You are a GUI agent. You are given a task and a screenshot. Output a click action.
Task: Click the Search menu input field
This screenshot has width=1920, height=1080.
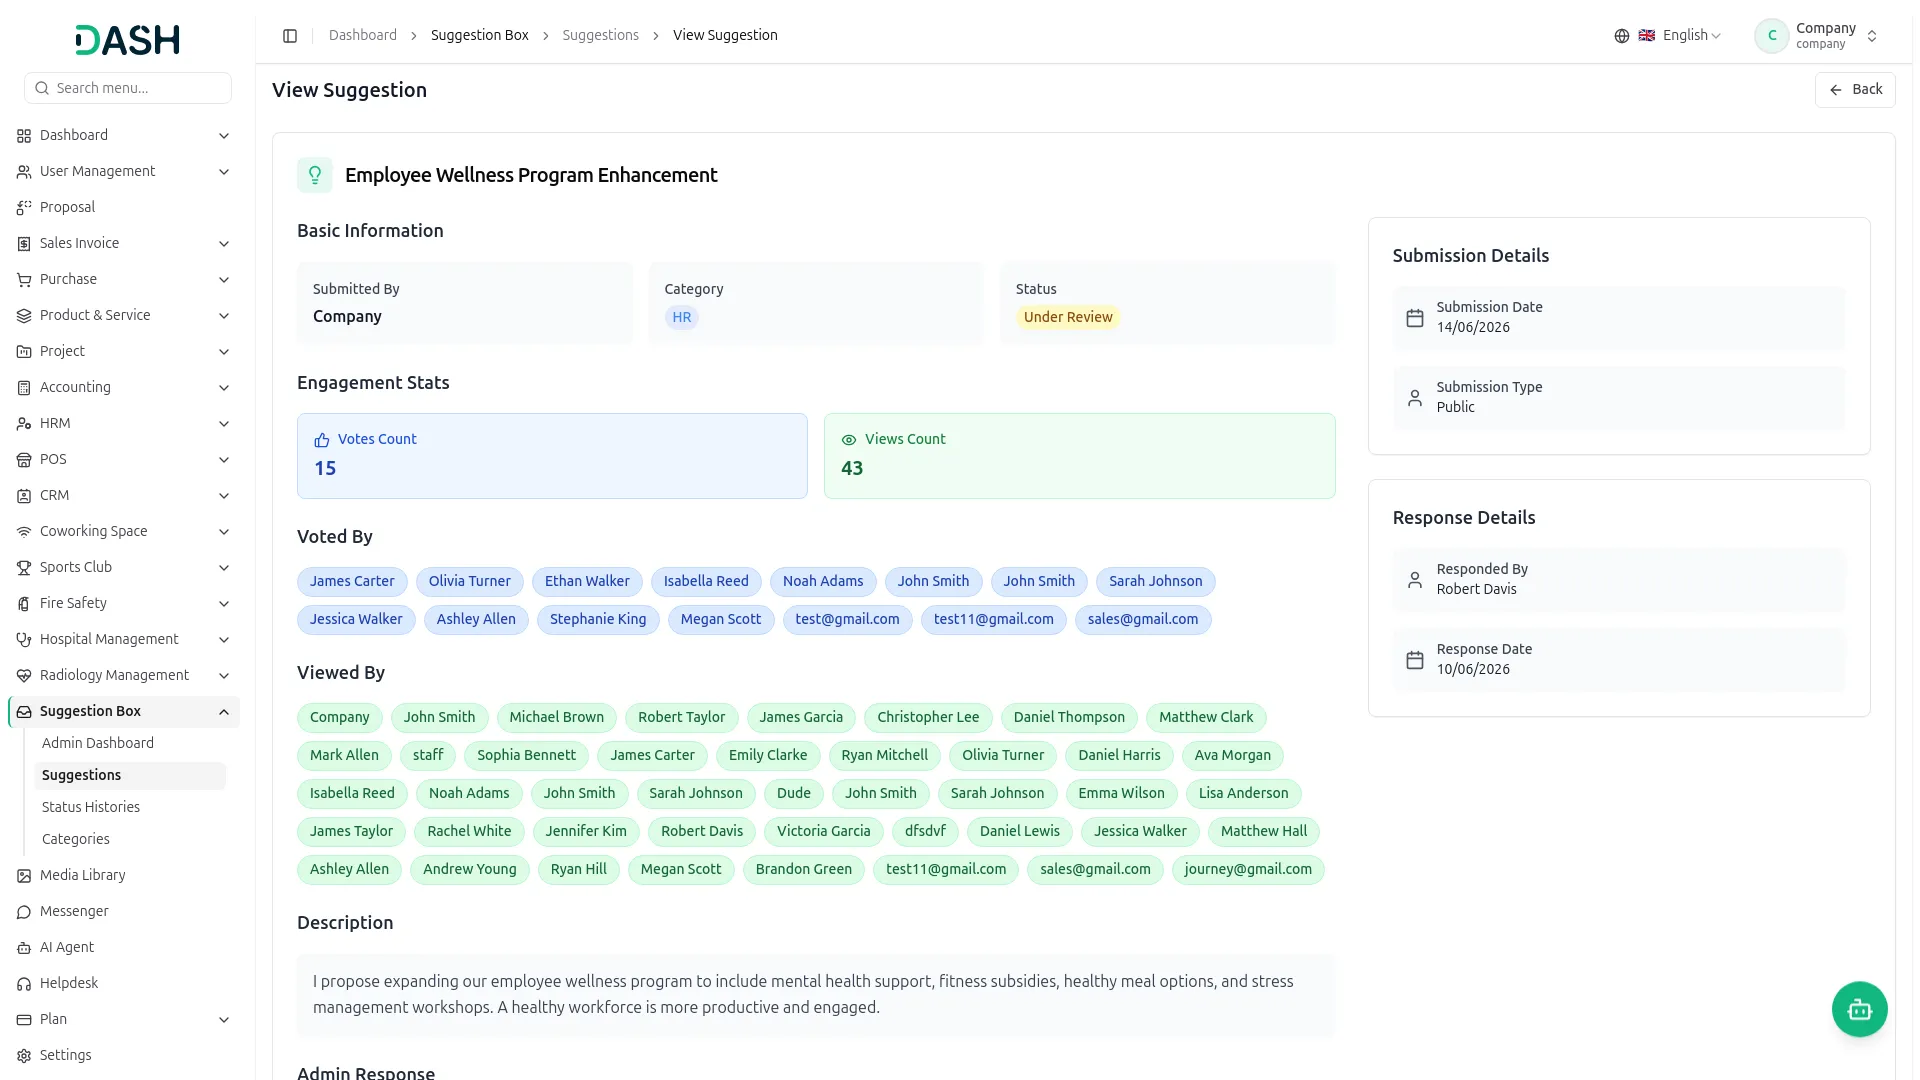[128, 88]
